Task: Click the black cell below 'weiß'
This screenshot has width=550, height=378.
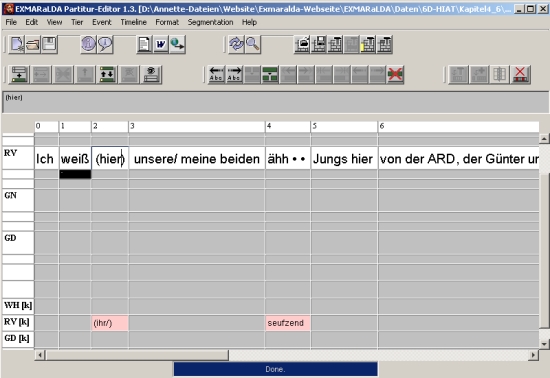Action: coord(75,174)
